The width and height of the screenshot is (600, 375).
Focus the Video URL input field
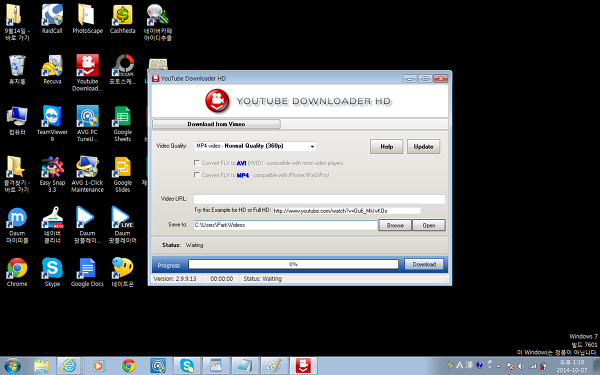coord(319,199)
